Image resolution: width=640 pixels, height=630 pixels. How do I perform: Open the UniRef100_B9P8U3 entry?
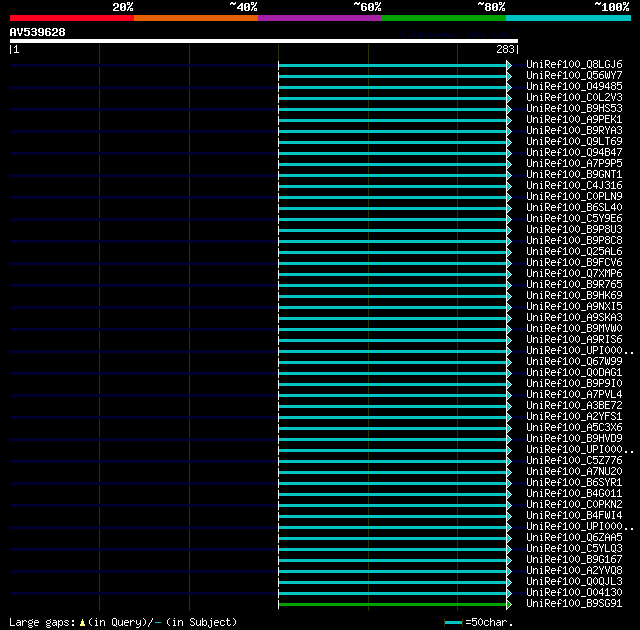pyautogui.click(x=574, y=230)
